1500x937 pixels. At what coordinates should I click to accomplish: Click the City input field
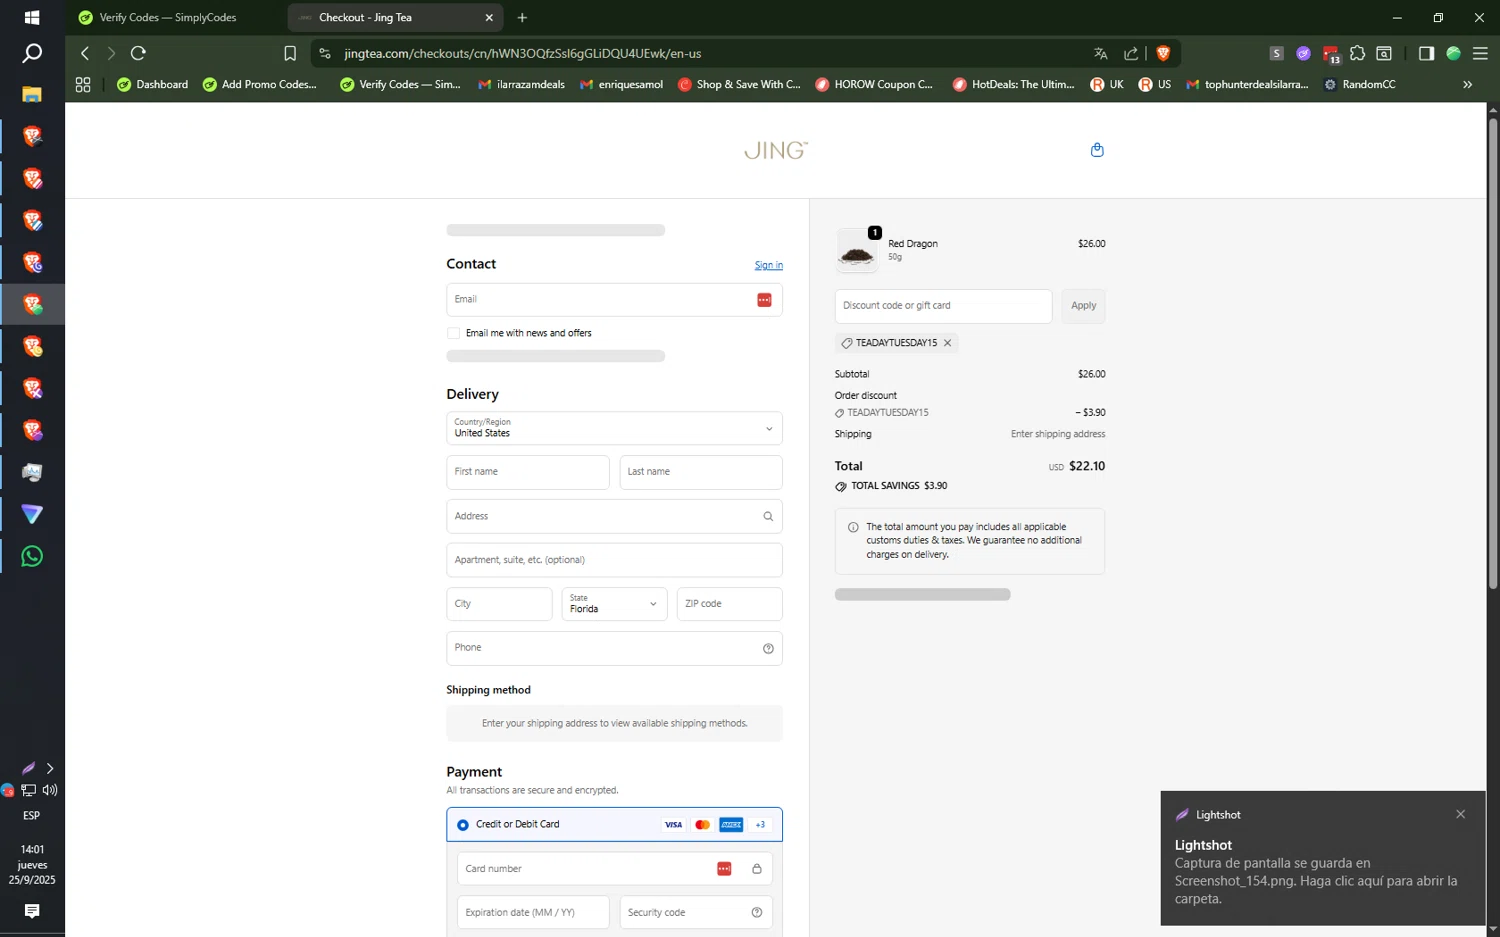(499, 604)
